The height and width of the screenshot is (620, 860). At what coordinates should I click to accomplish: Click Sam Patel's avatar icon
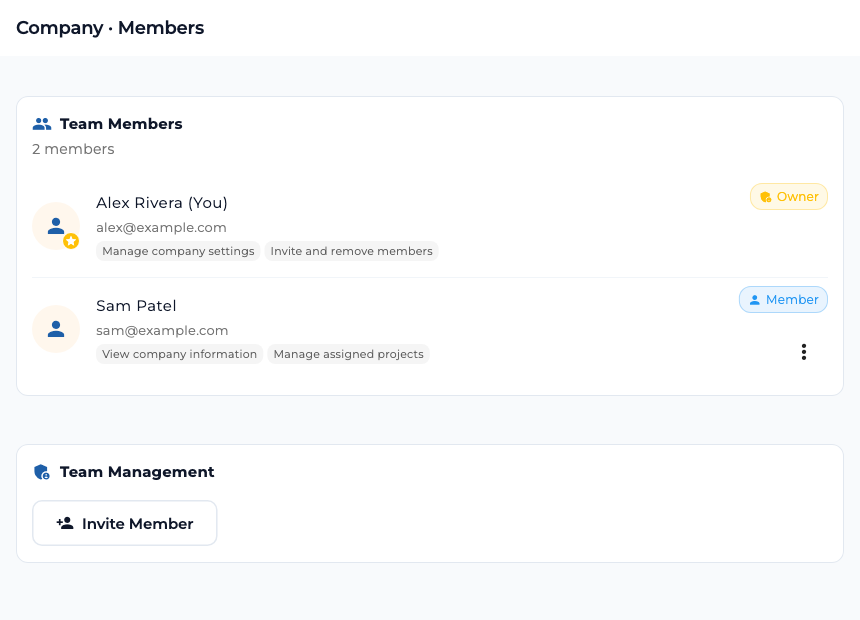(x=56, y=329)
